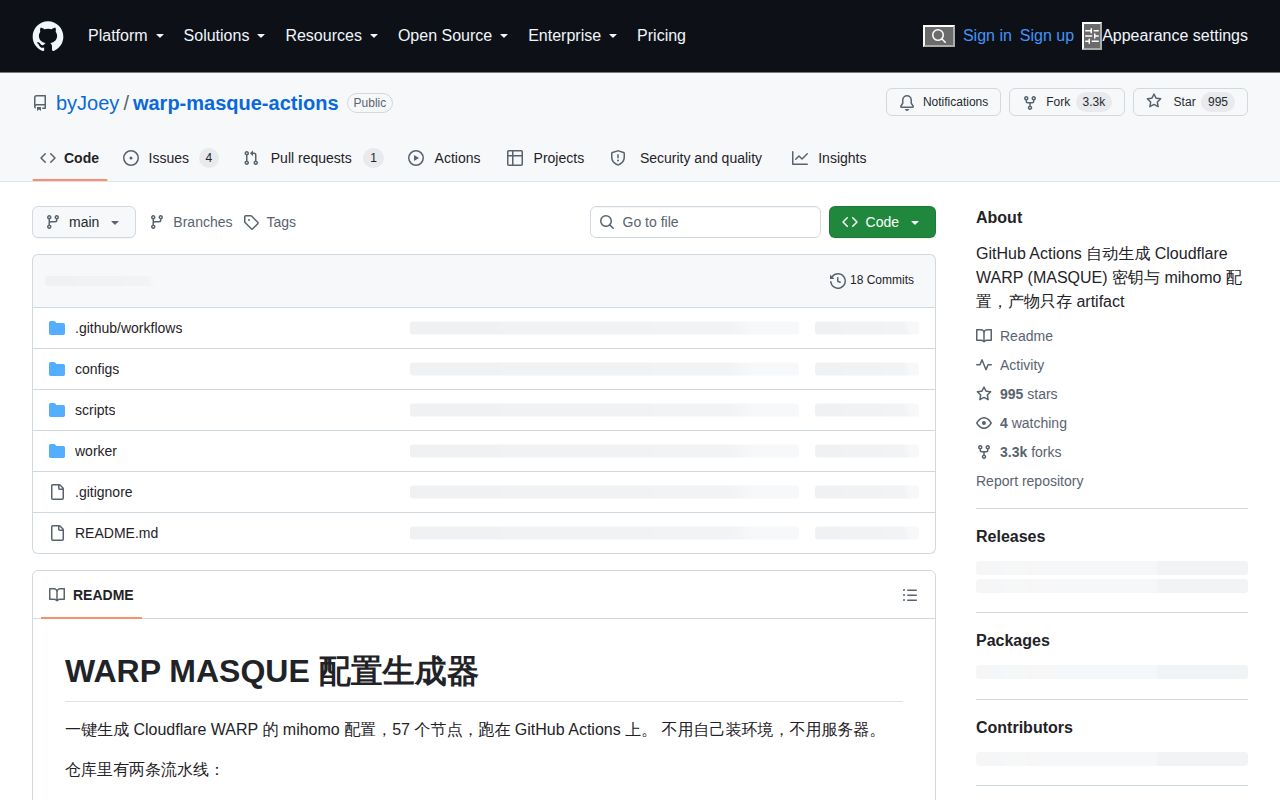The image size is (1280, 800).
Task: Open the configs folder
Action: [x=97, y=369]
